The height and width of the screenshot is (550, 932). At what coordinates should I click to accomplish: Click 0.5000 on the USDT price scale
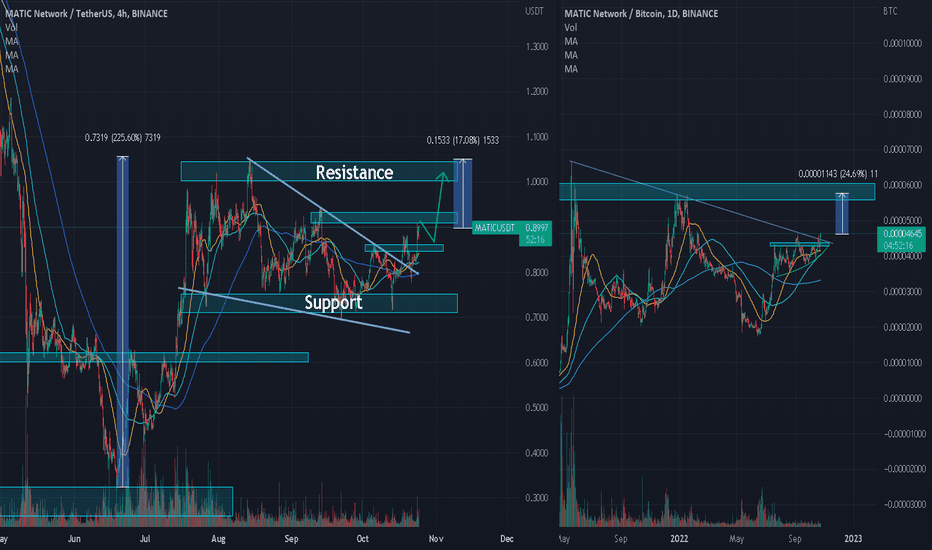537,408
